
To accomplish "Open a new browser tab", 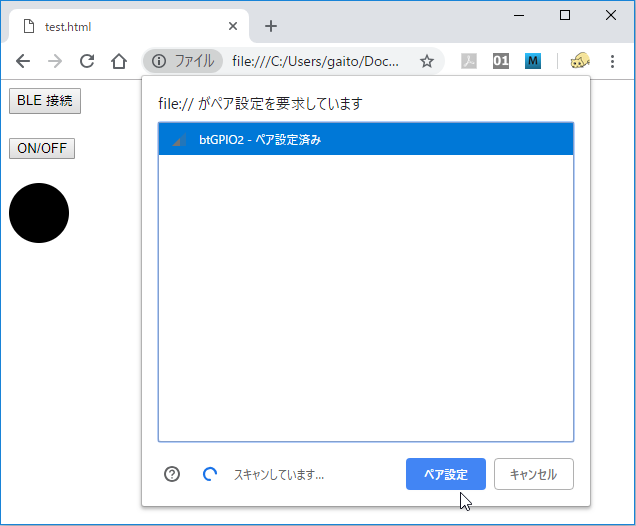I will (x=270, y=27).
